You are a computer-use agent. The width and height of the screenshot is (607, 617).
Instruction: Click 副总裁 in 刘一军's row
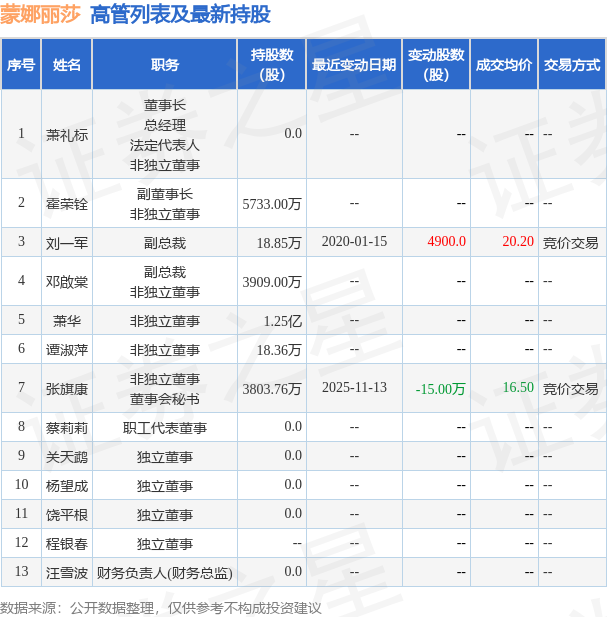coord(165,243)
